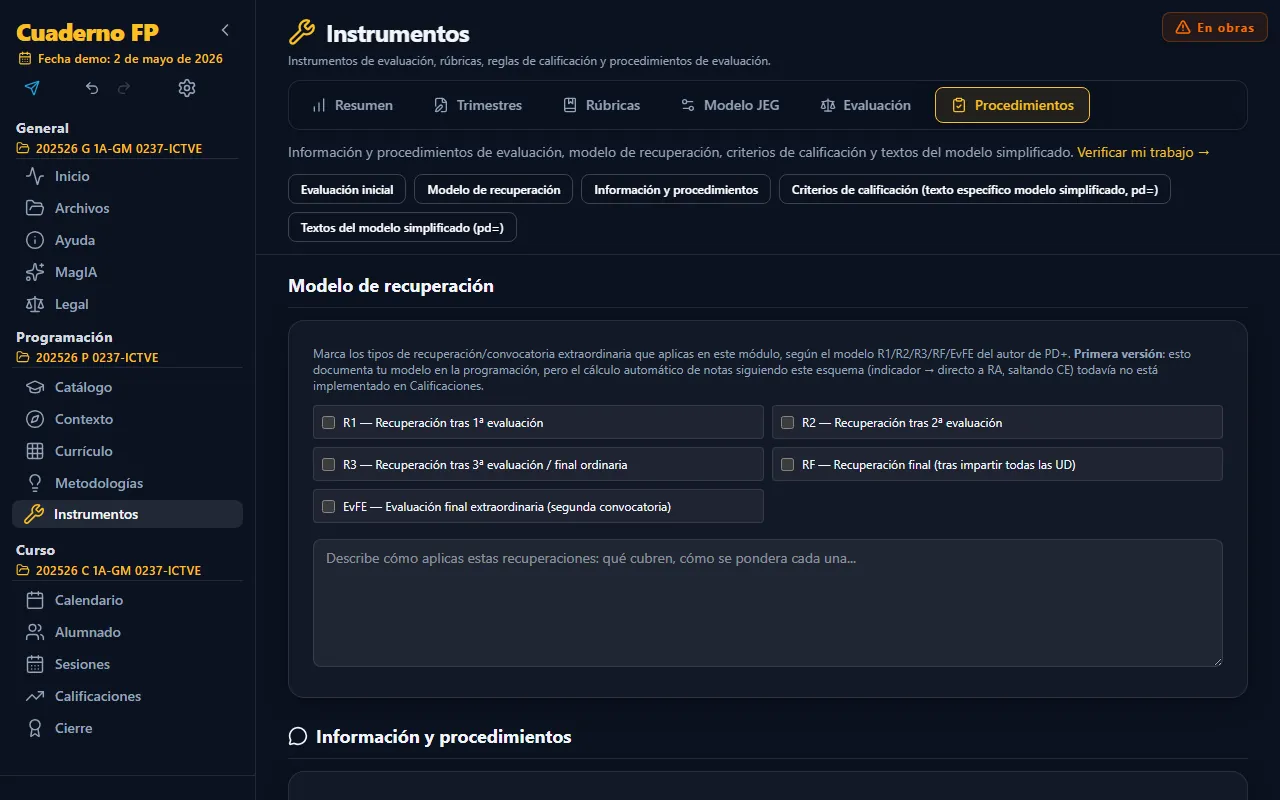Open General folder 202526 G 1A-GM 0237-ICTVE
1280x800 pixels.
(x=110, y=149)
